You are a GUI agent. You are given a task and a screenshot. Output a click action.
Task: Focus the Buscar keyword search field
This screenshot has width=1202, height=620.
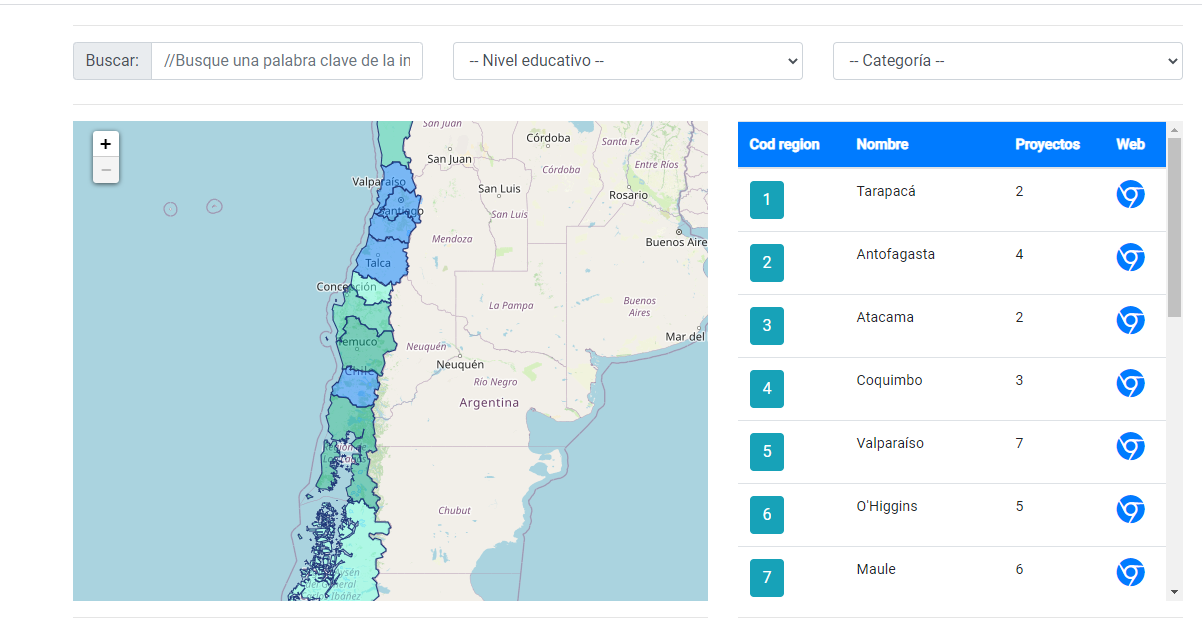(x=287, y=61)
